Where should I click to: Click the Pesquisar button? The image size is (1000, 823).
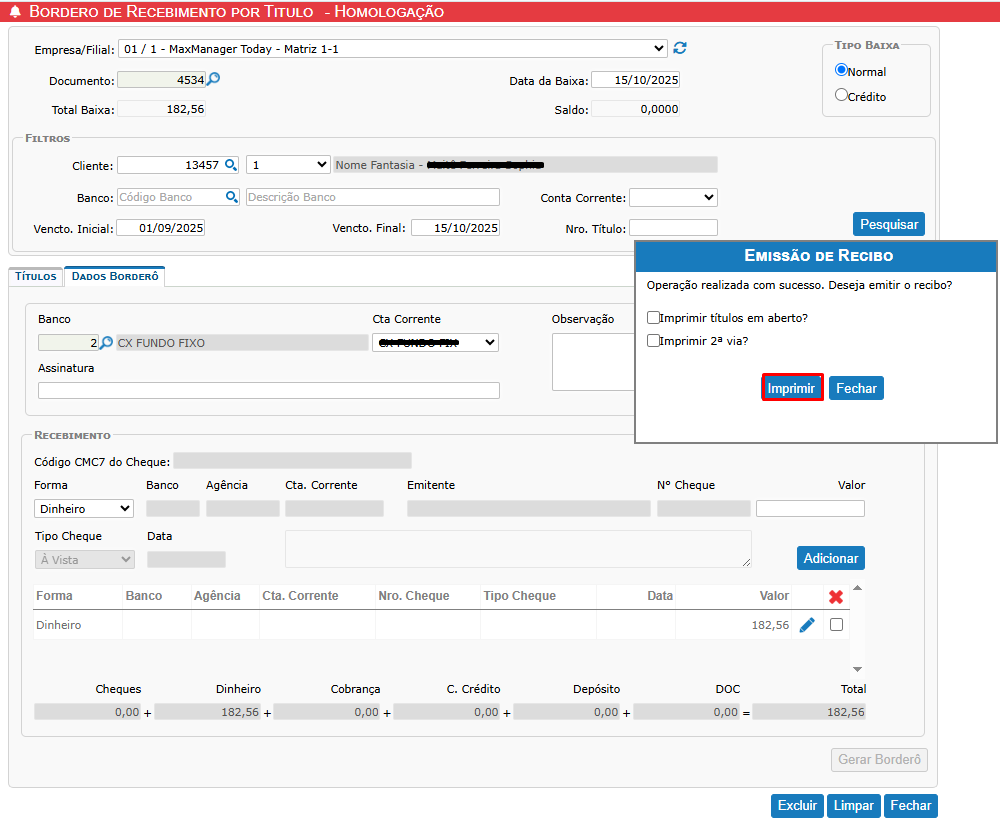point(888,224)
